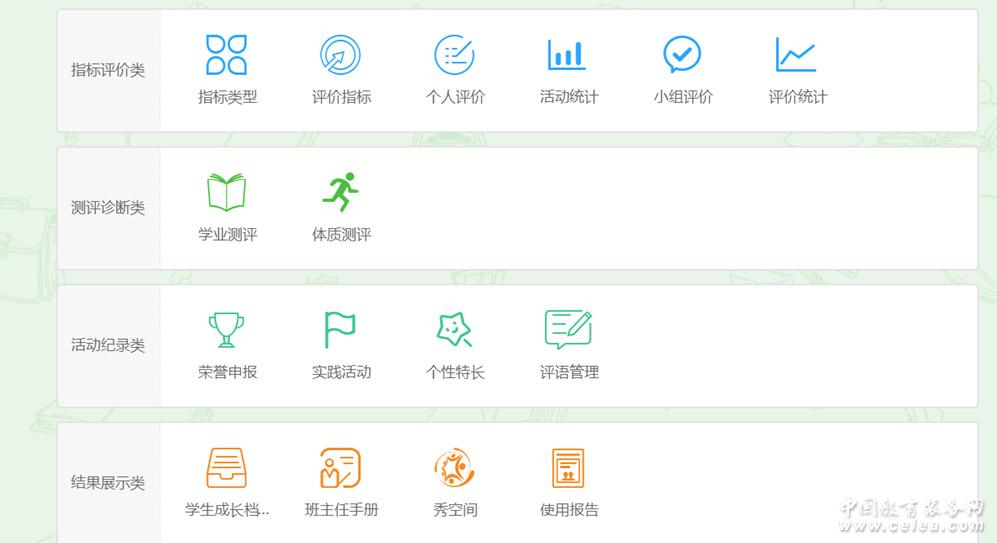This screenshot has width=997, height=543.
Task: Click the 班主任手册 icon
Action: pyautogui.click(x=341, y=467)
